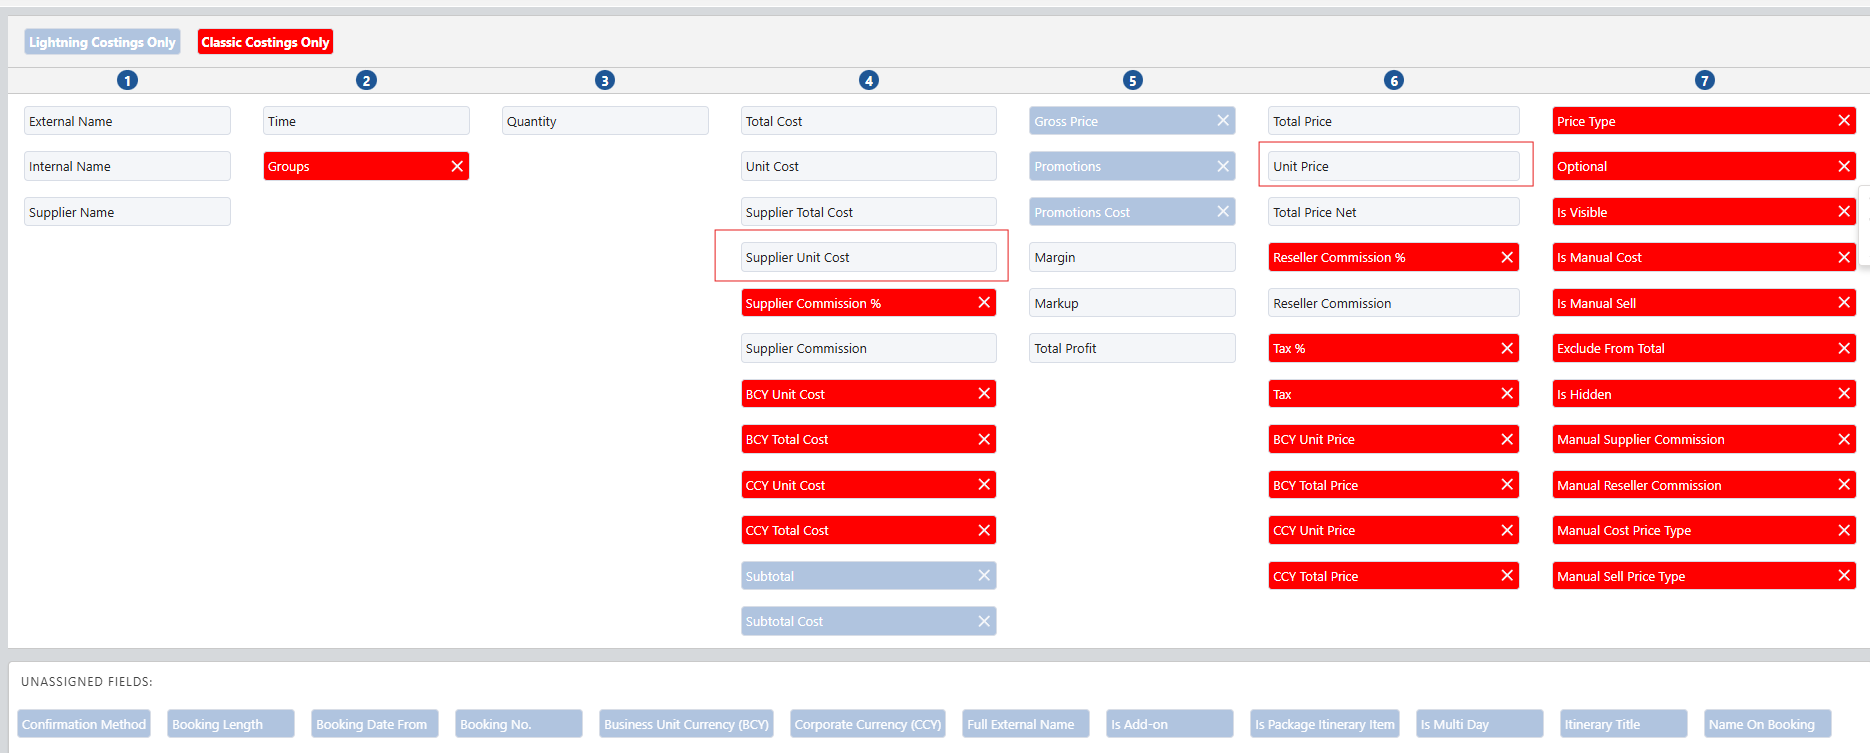Remove the CCY Total Price field
1870x753 pixels.
point(1507,576)
